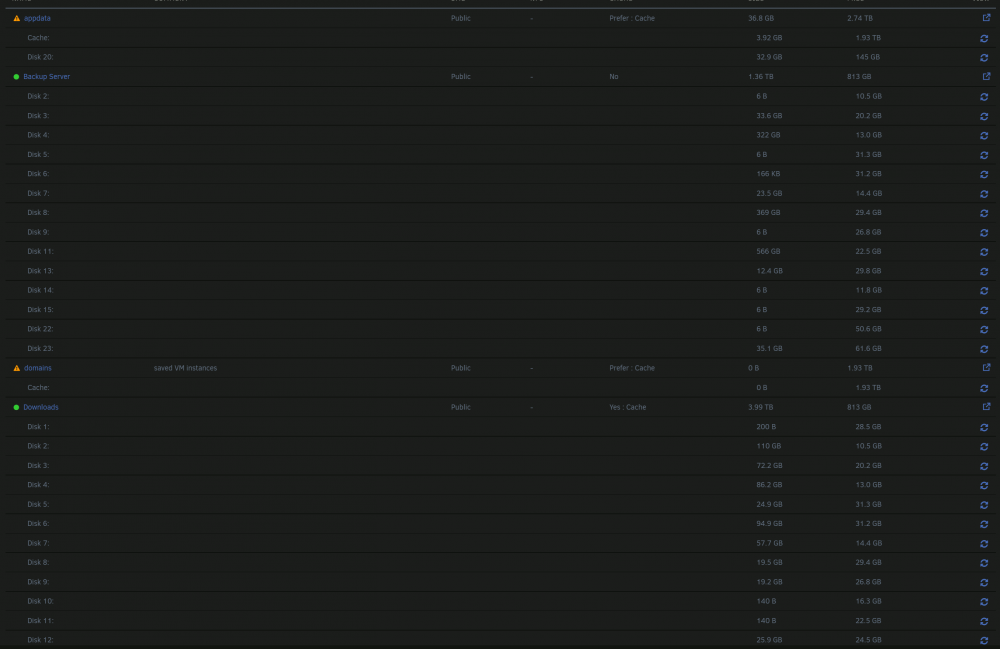Click the 145 GB free value for Disk 20
This screenshot has height=649, width=1000.
click(x=867, y=57)
